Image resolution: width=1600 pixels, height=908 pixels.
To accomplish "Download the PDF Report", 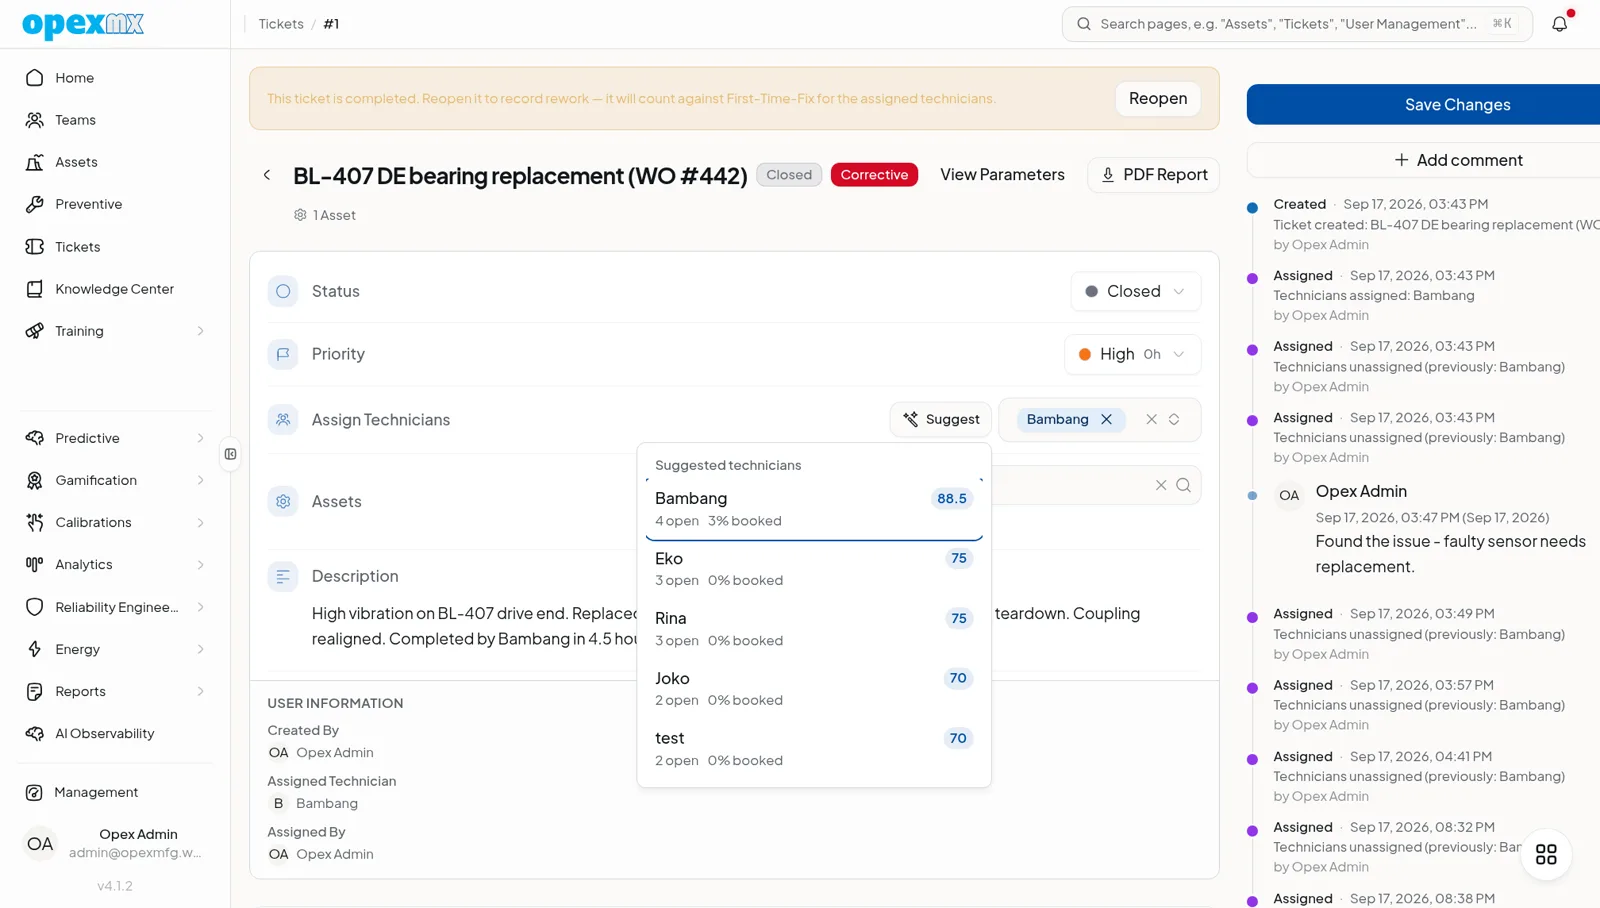I will pyautogui.click(x=1153, y=175).
